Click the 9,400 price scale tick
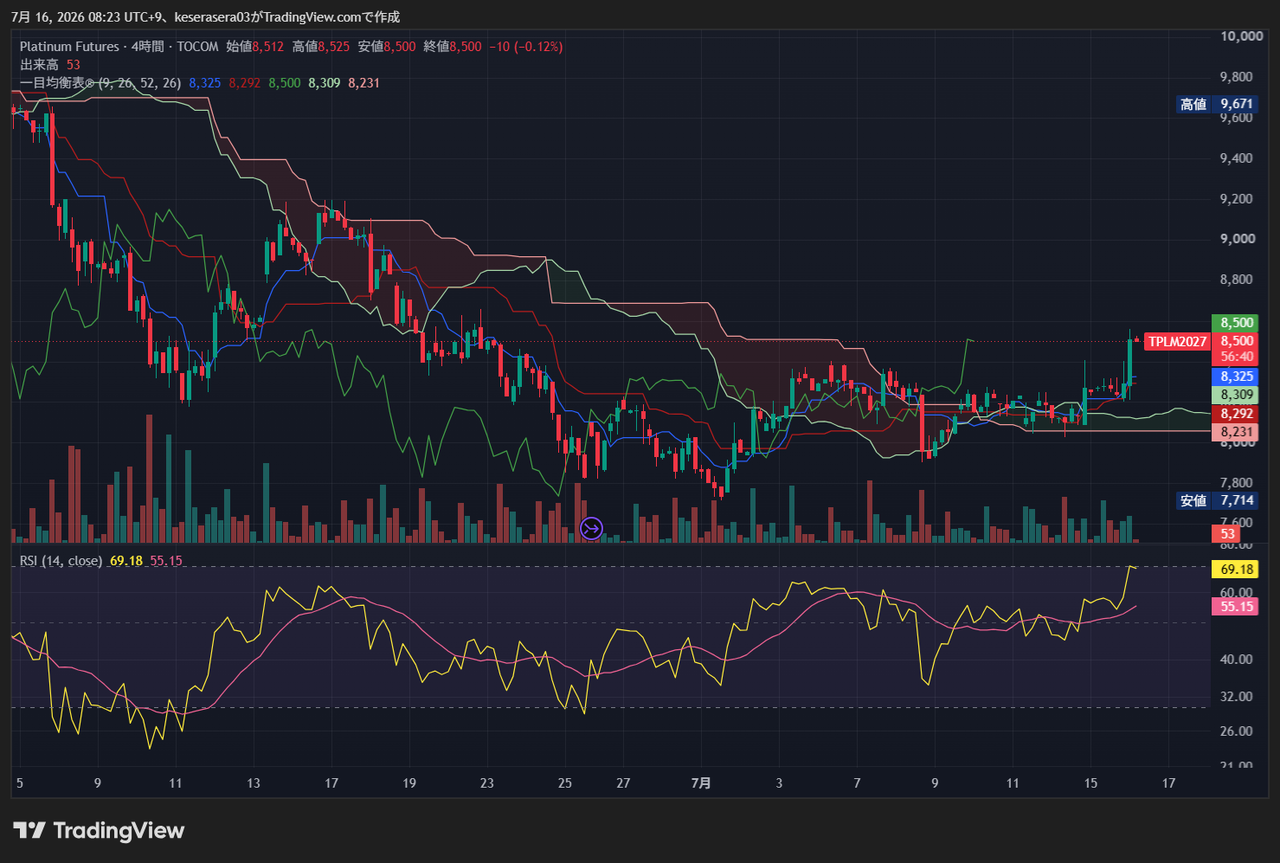The height and width of the screenshot is (863, 1280). [x=1237, y=158]
